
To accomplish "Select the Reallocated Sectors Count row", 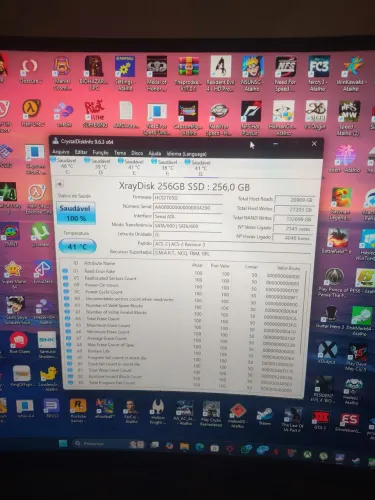I will [182, 279].
